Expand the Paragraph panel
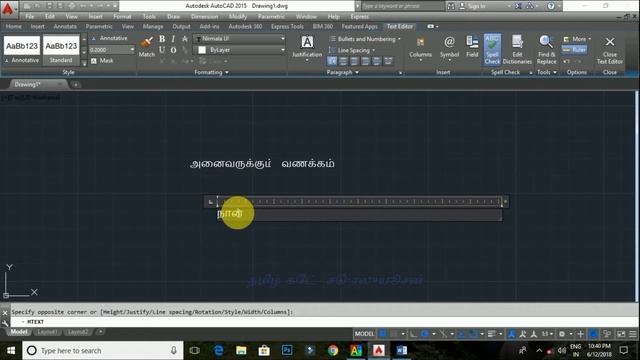 [342, 72]
